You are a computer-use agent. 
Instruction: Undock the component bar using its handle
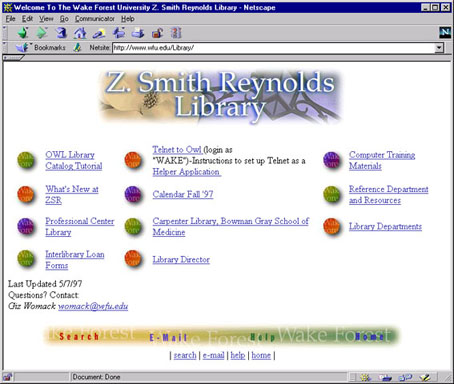[352, 377]
